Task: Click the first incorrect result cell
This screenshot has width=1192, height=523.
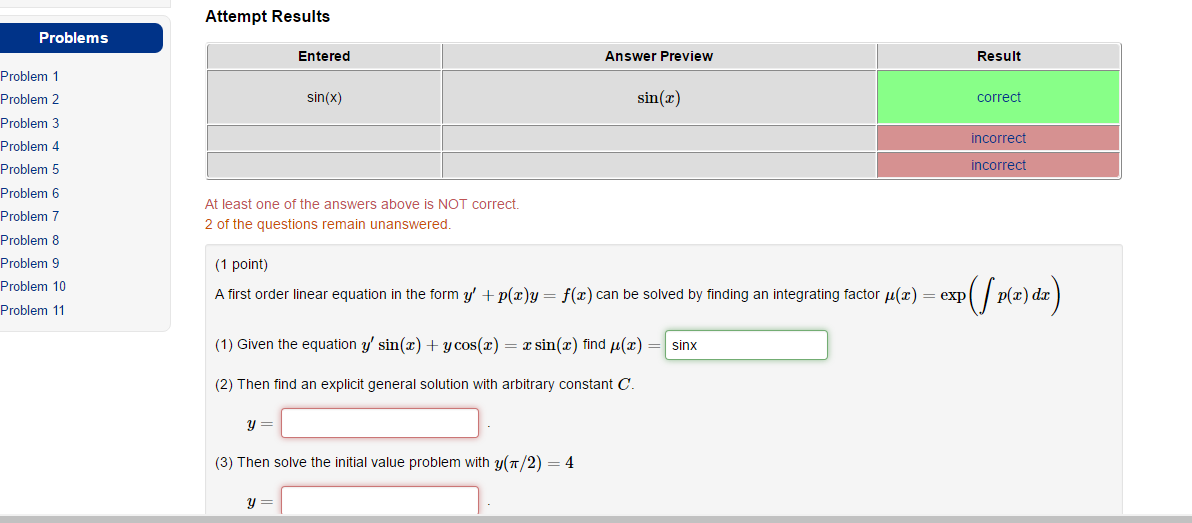Action: pyautogui.click(x=998, y=138)
